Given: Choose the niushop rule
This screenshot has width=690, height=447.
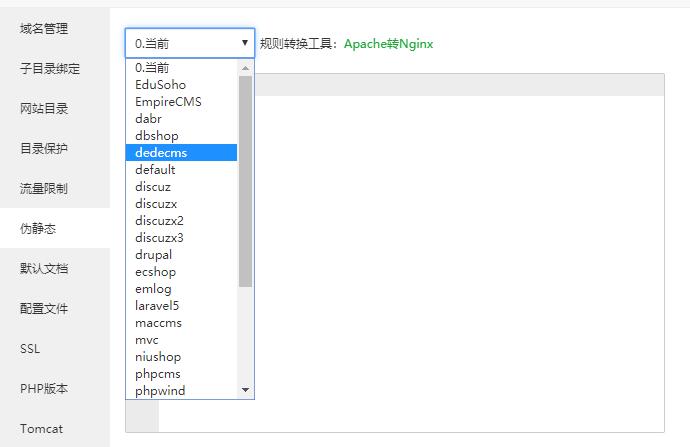Looking at the screenshot, I should (181, 357).
